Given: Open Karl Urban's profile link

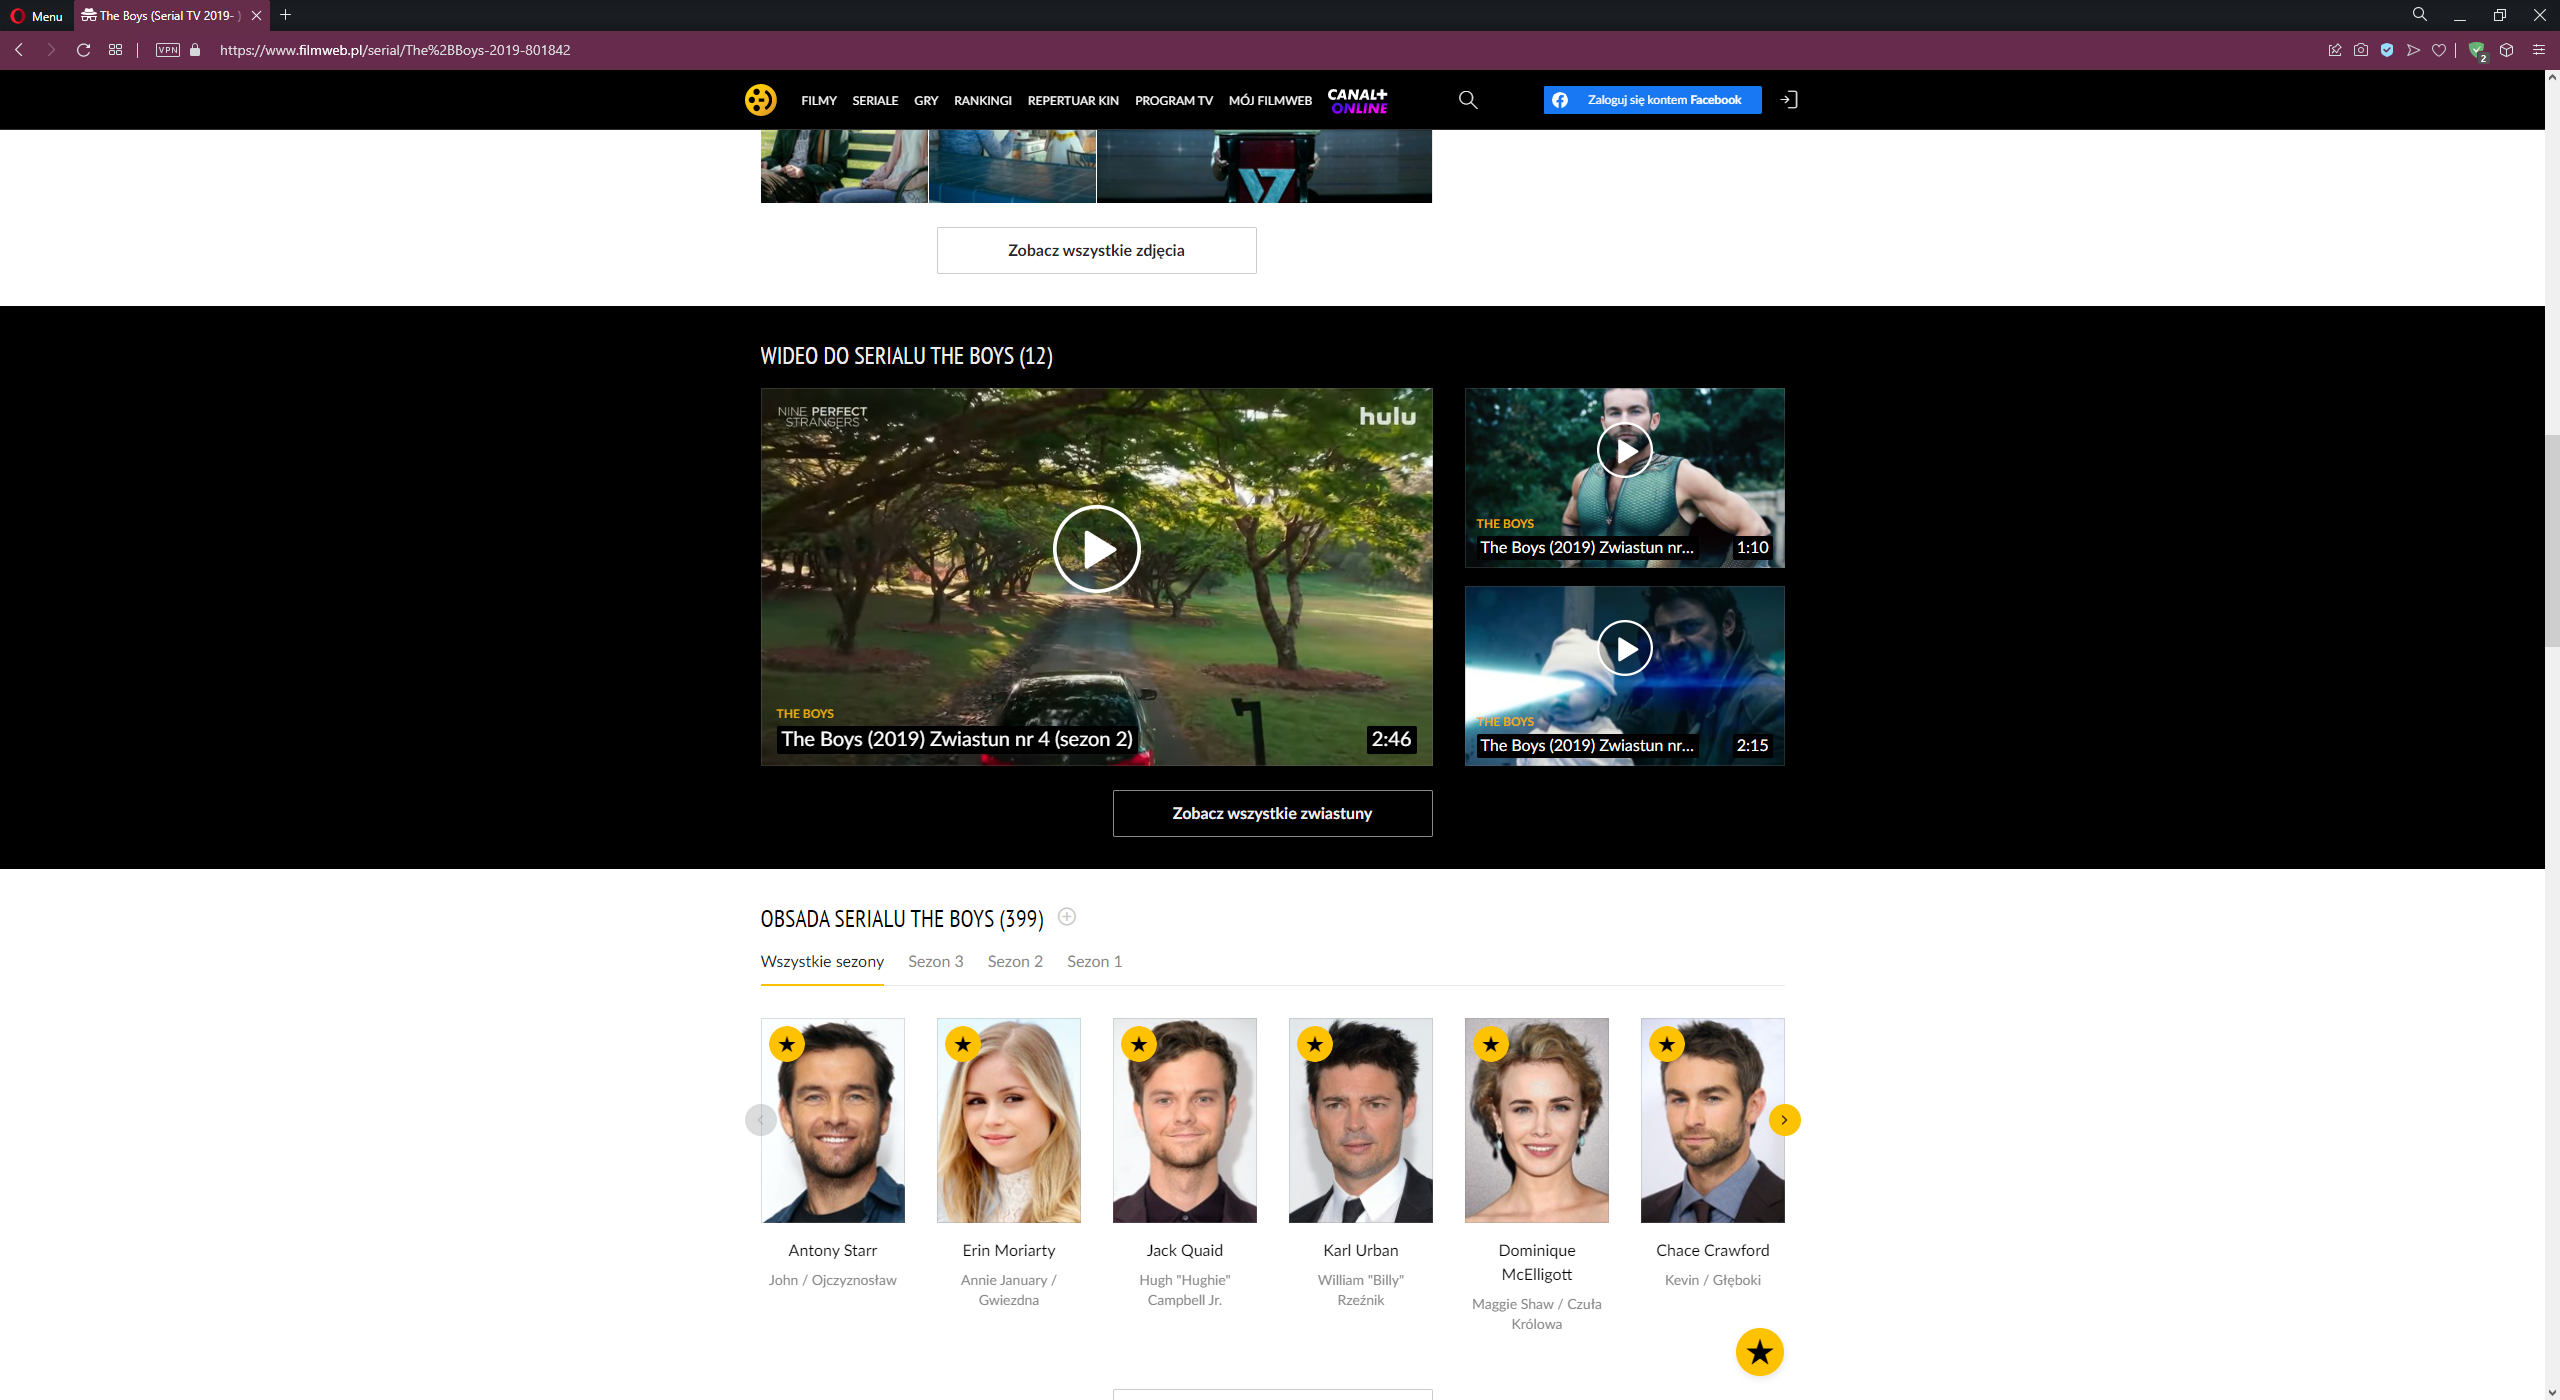Looking at the screenshot, I should (1361, 1249).
